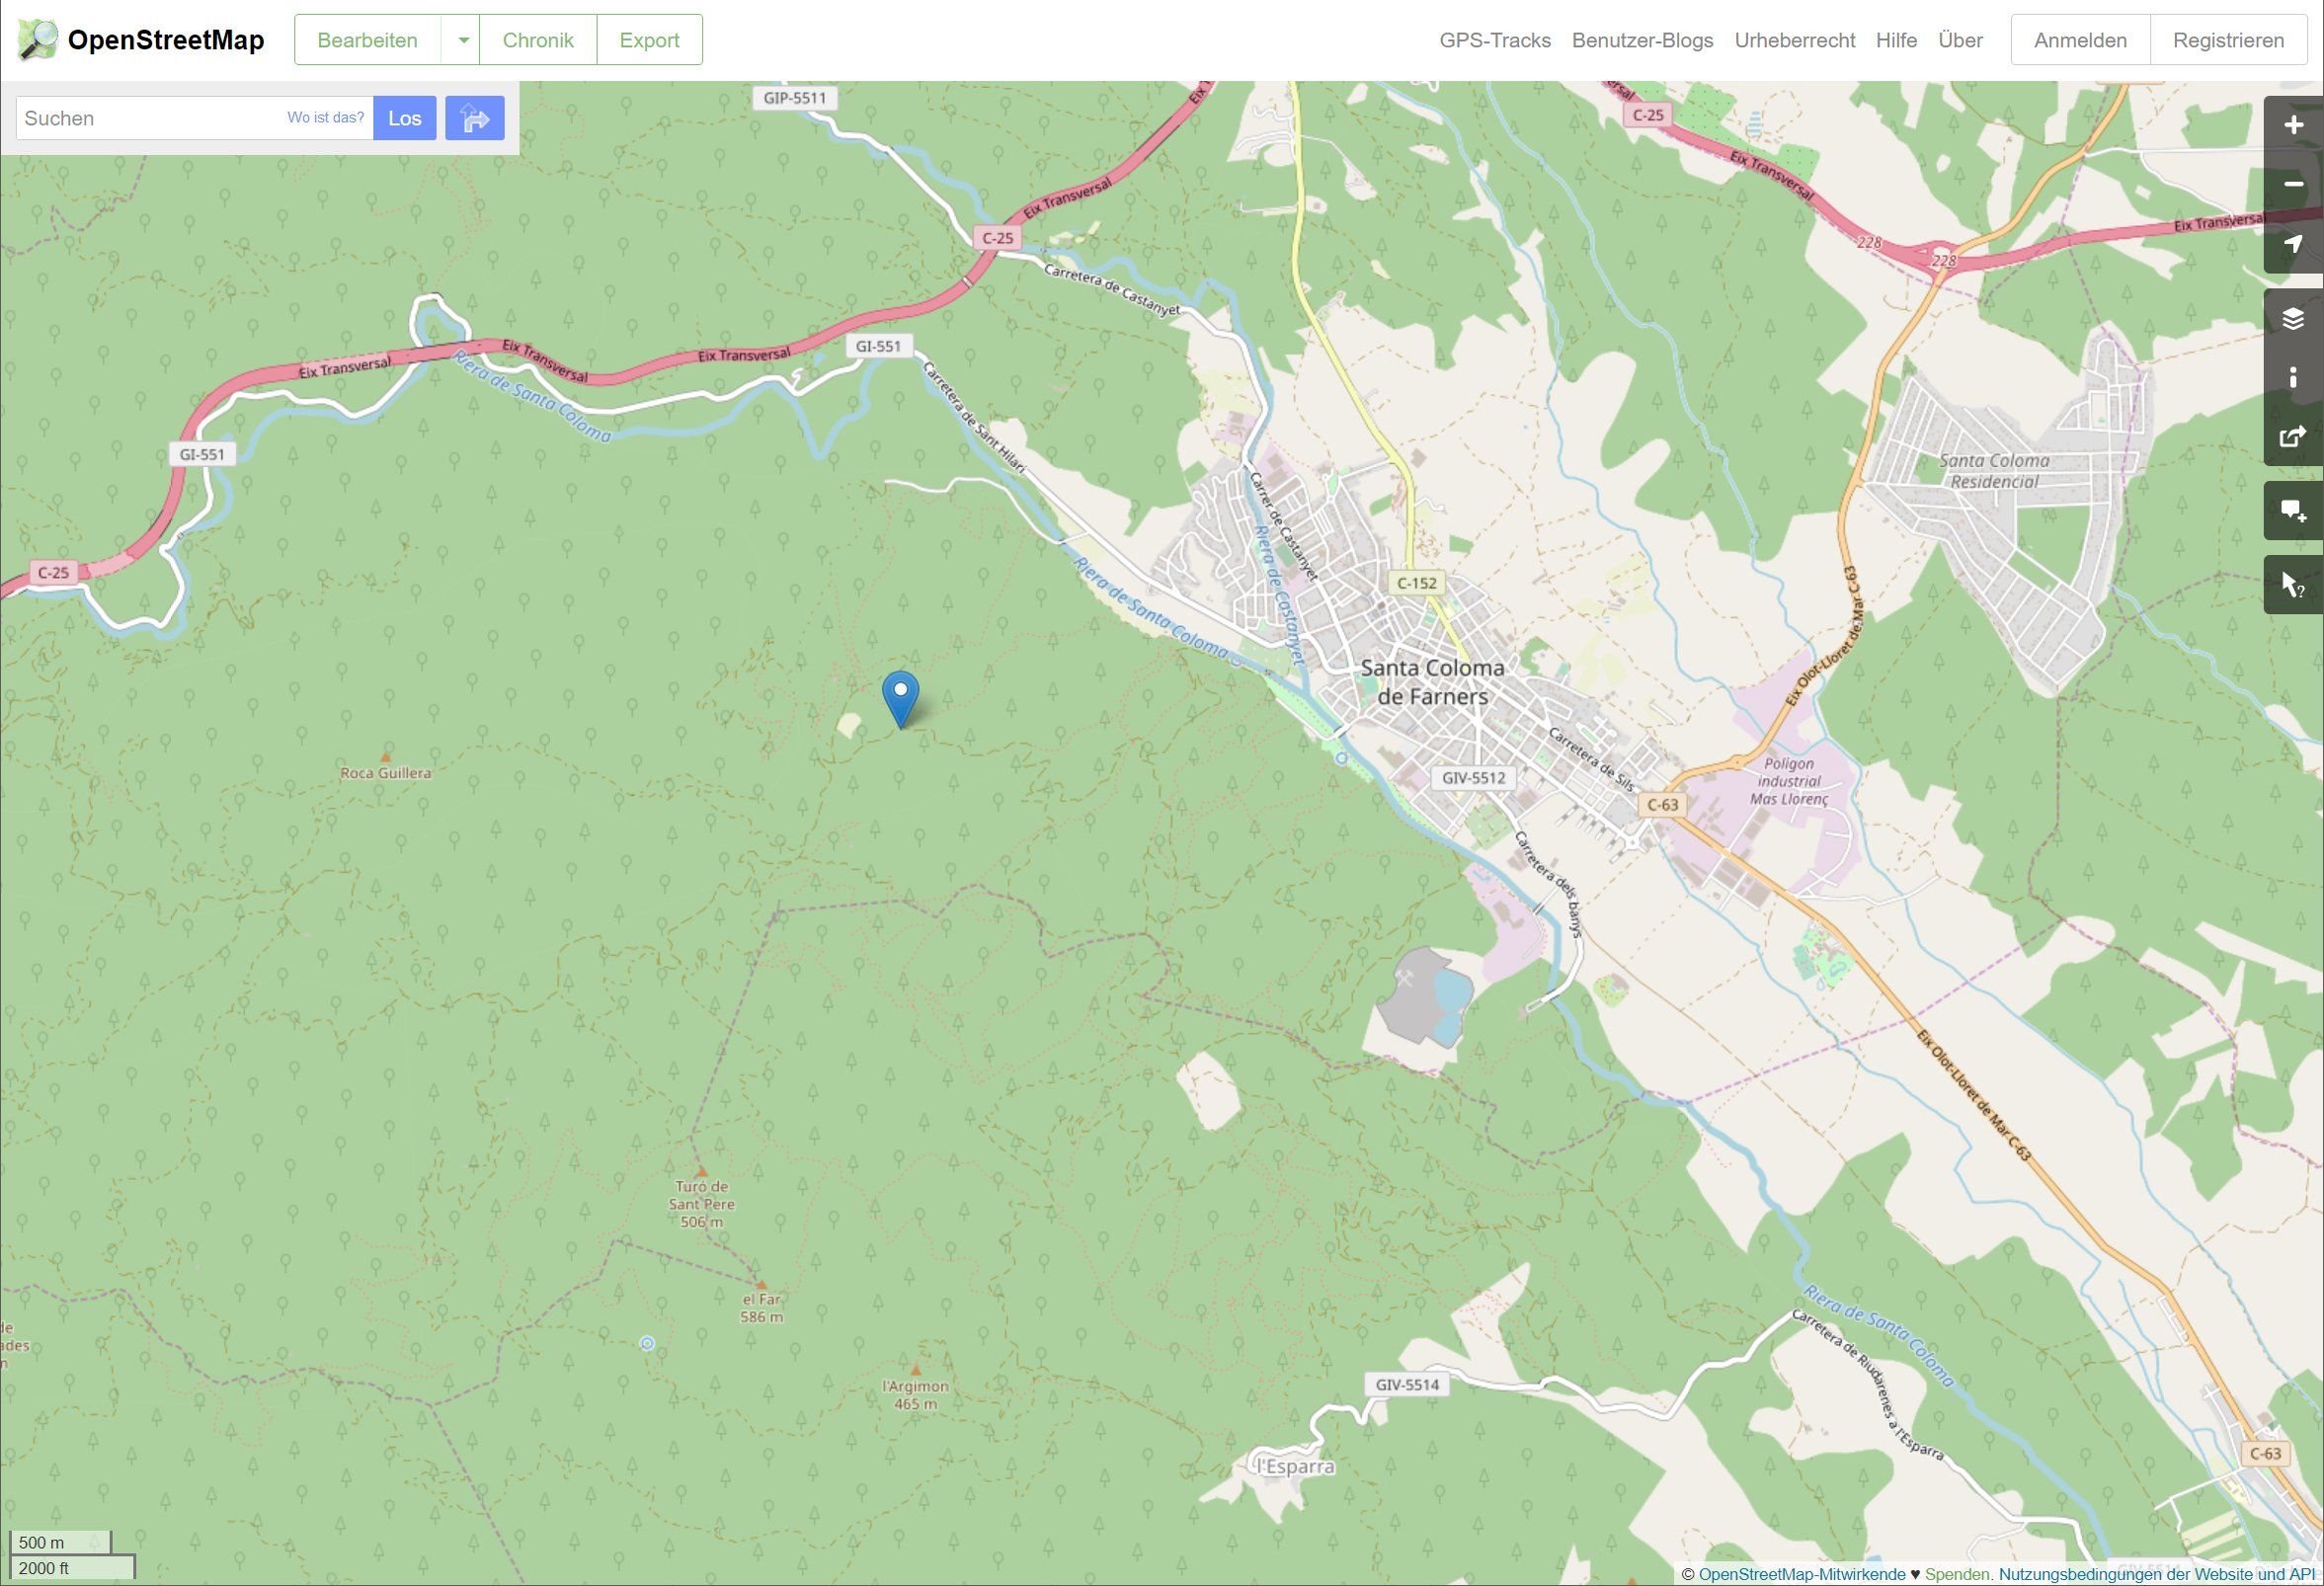Click the Anmelden button

click(2079, 40)
